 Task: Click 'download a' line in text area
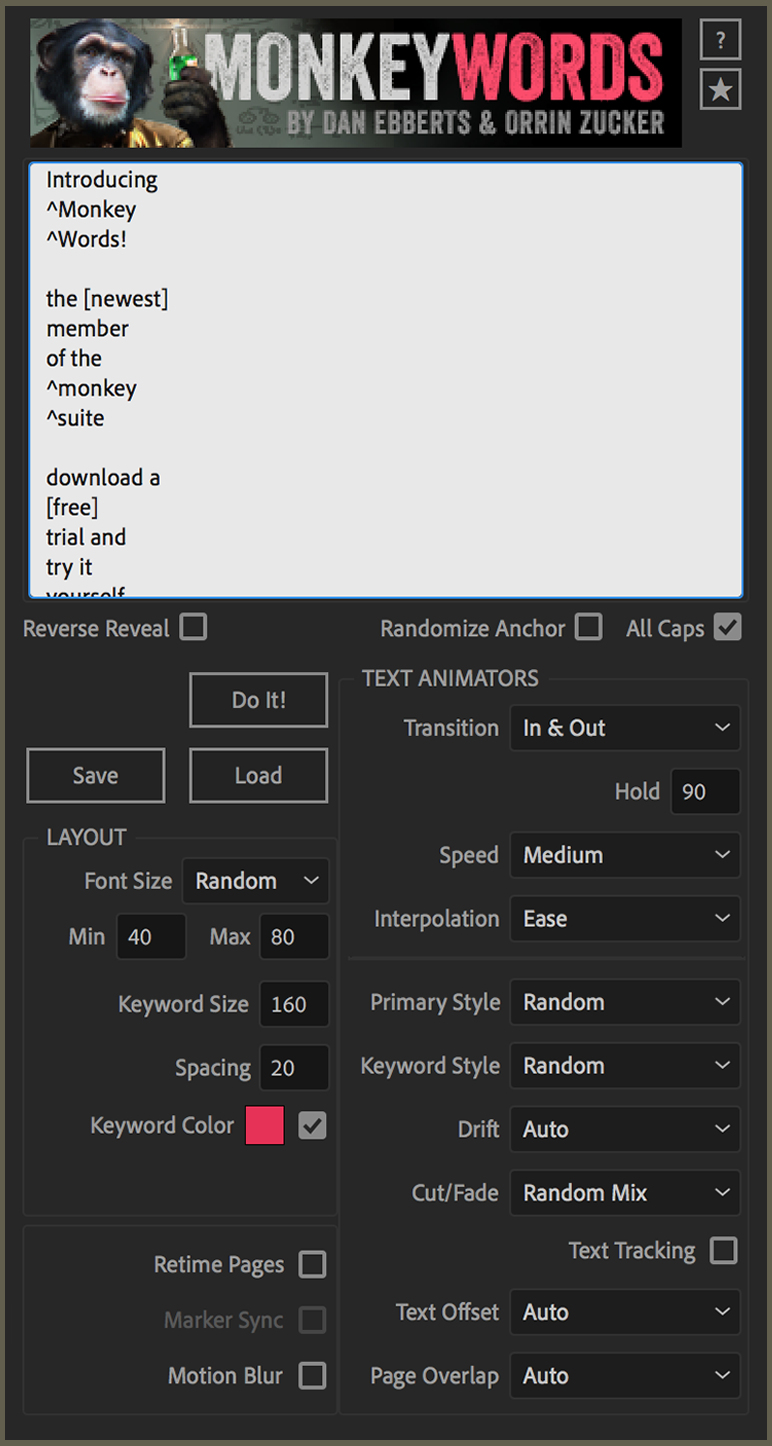pos(103,478)
